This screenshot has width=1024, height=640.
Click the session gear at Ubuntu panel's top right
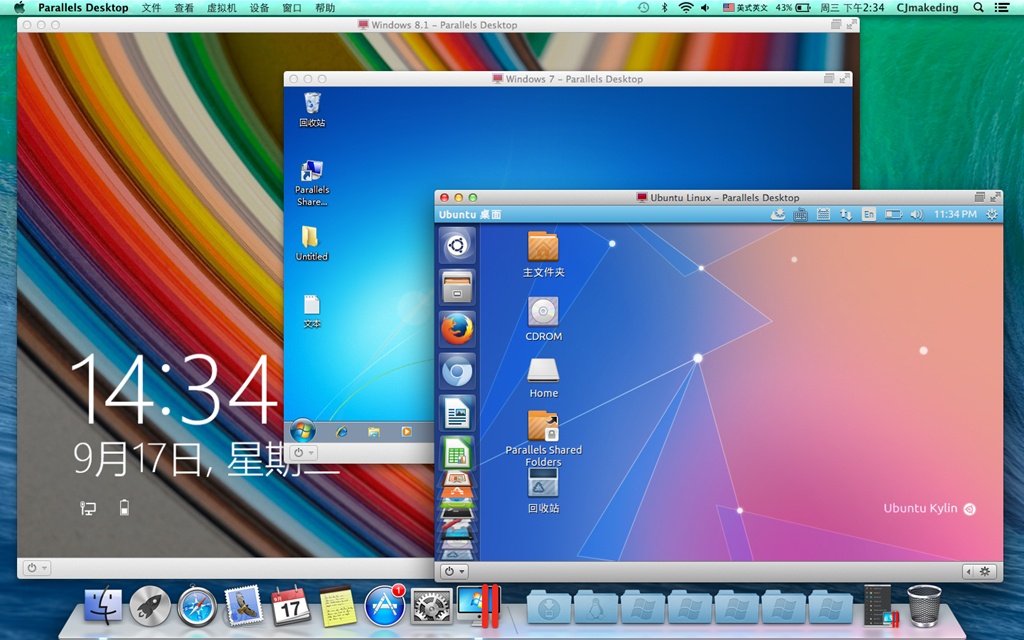pos(991,214)
